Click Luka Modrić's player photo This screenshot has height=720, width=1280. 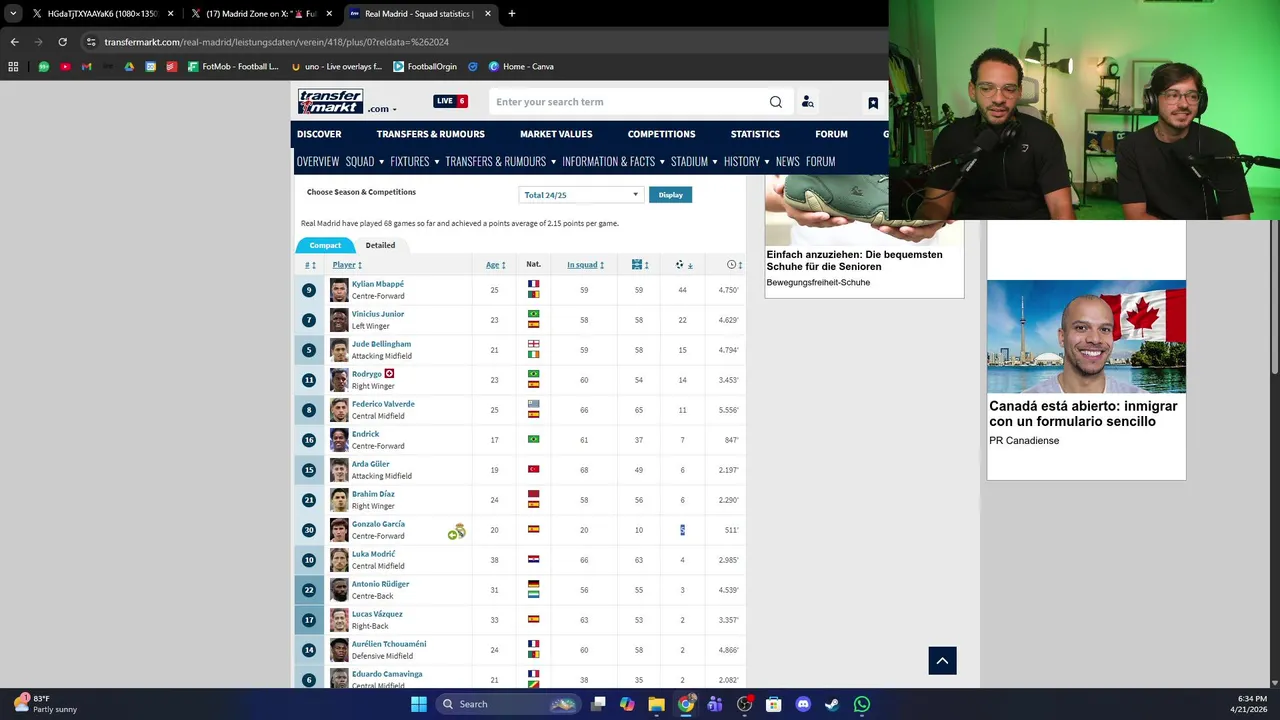click(339, 560)
